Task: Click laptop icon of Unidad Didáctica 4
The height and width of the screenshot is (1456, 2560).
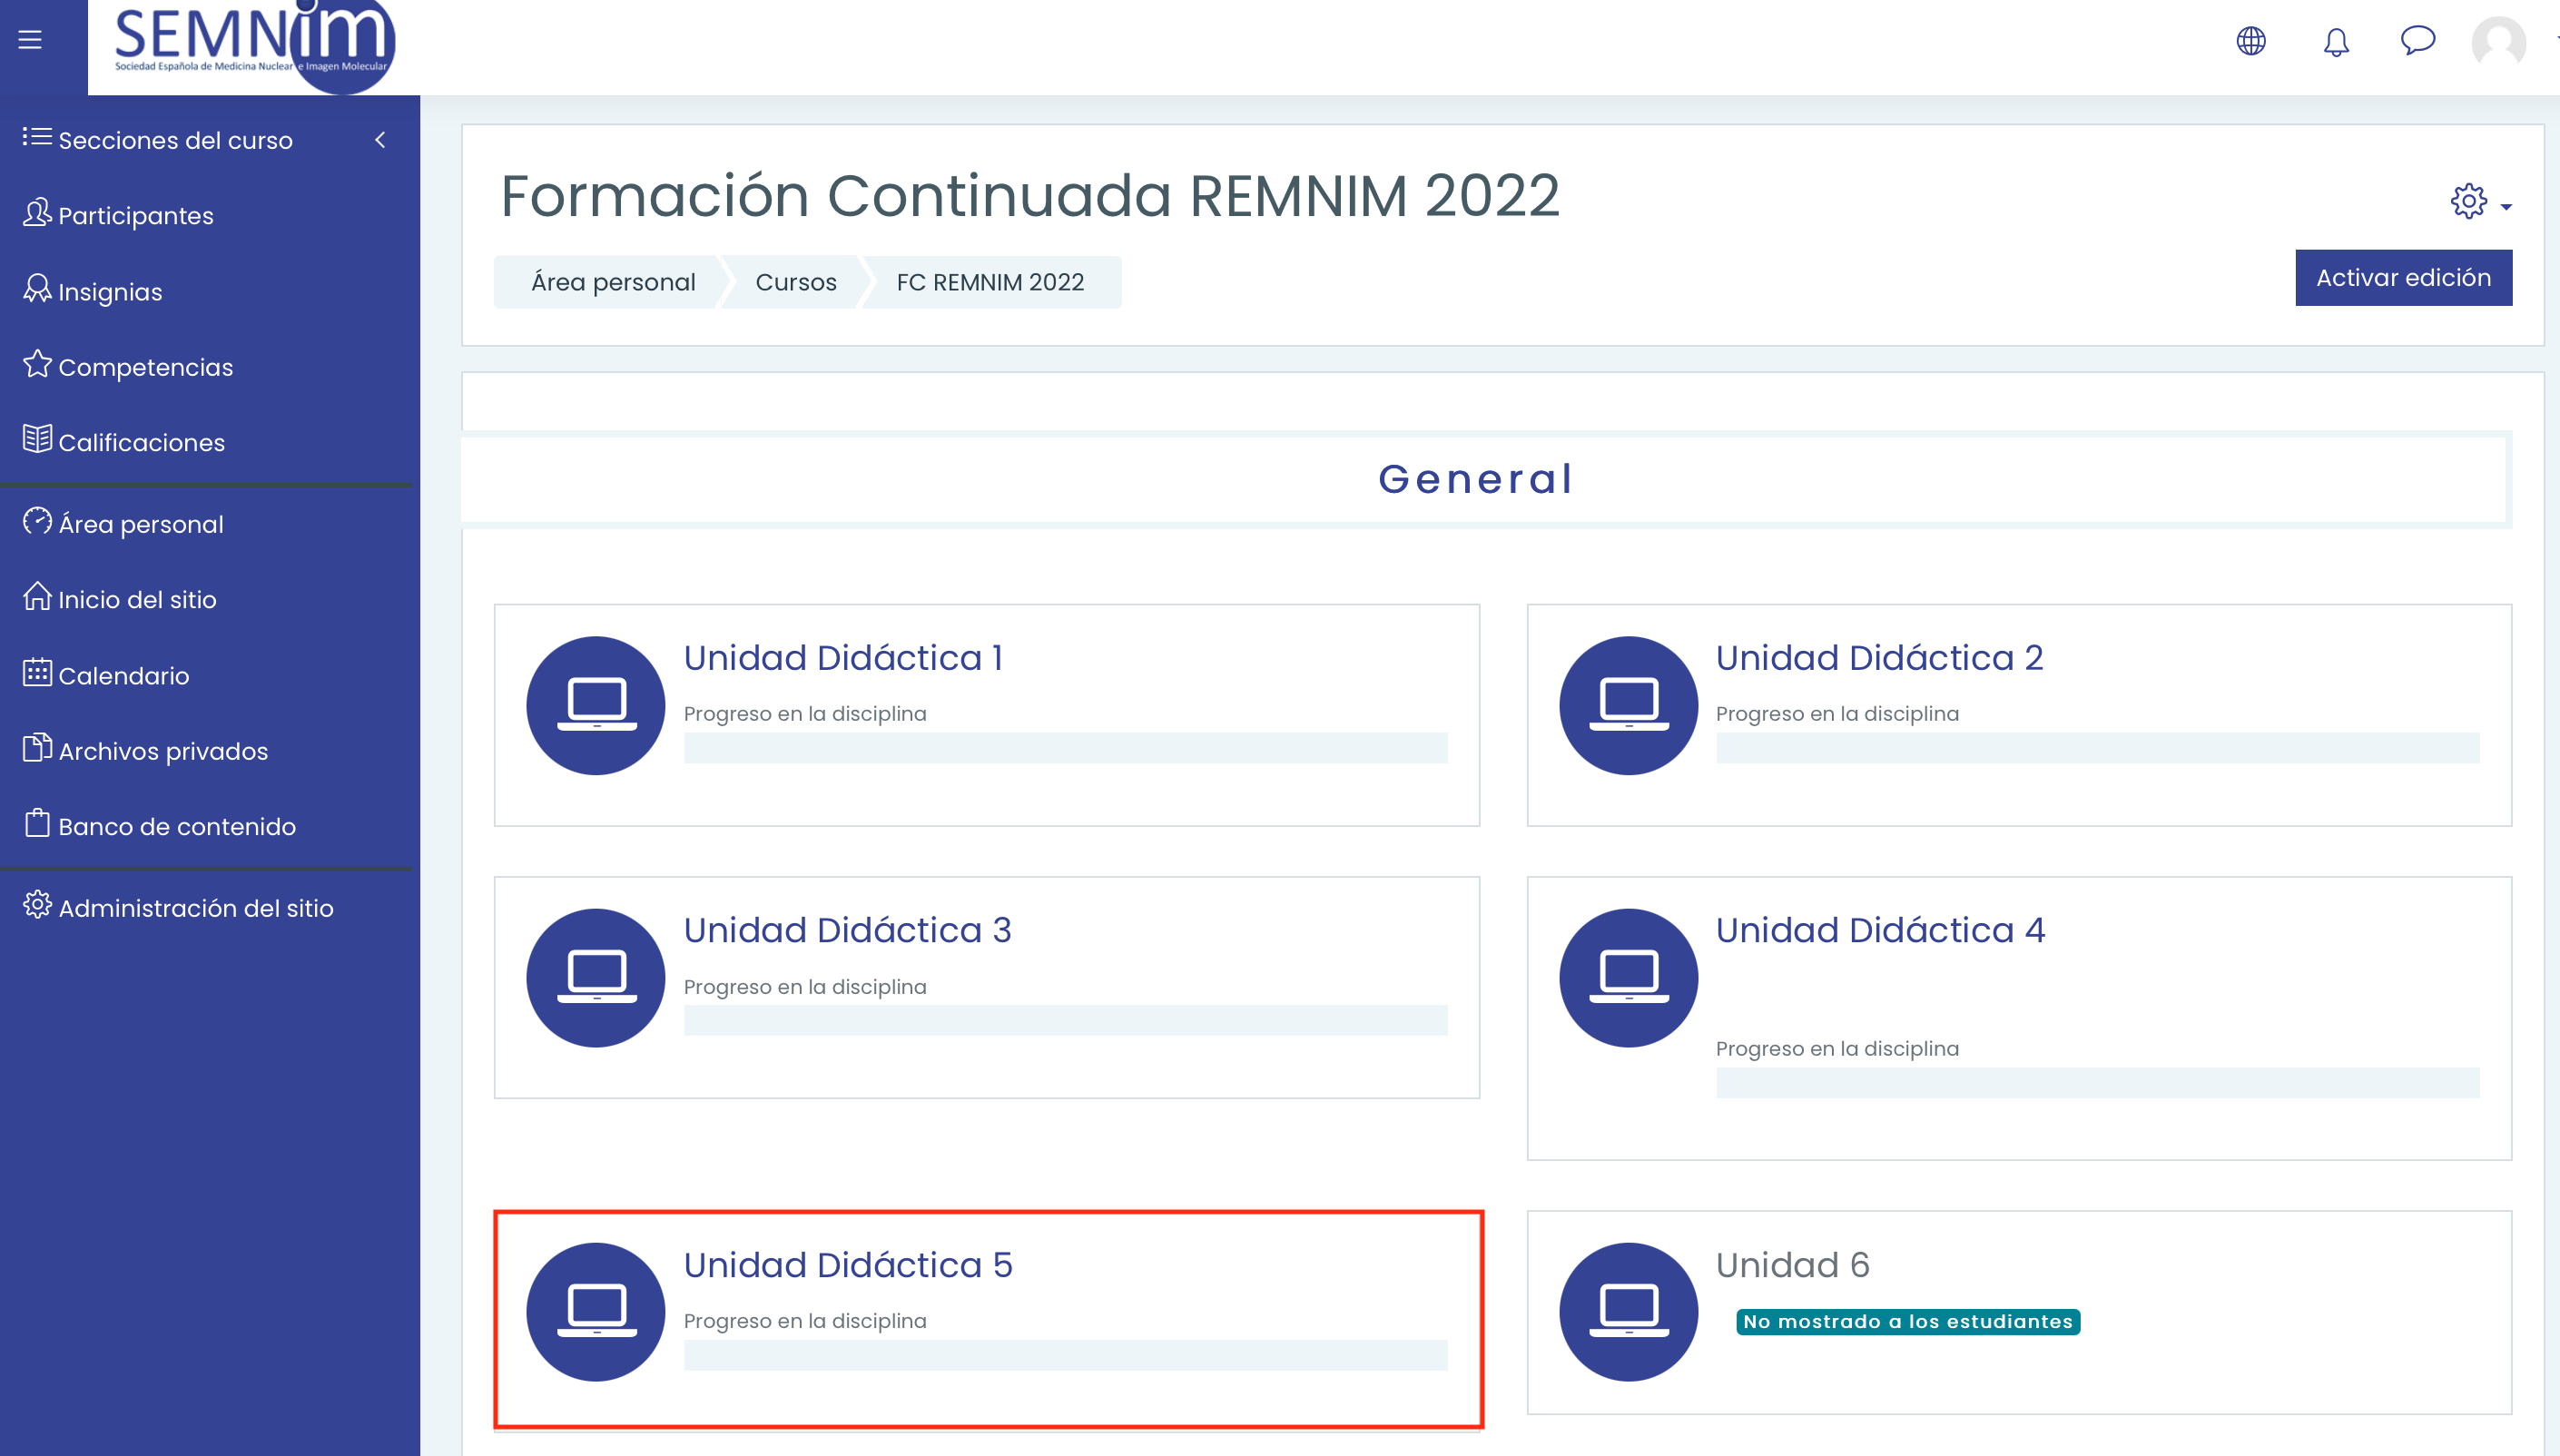Action: (x=1628, y=978)
